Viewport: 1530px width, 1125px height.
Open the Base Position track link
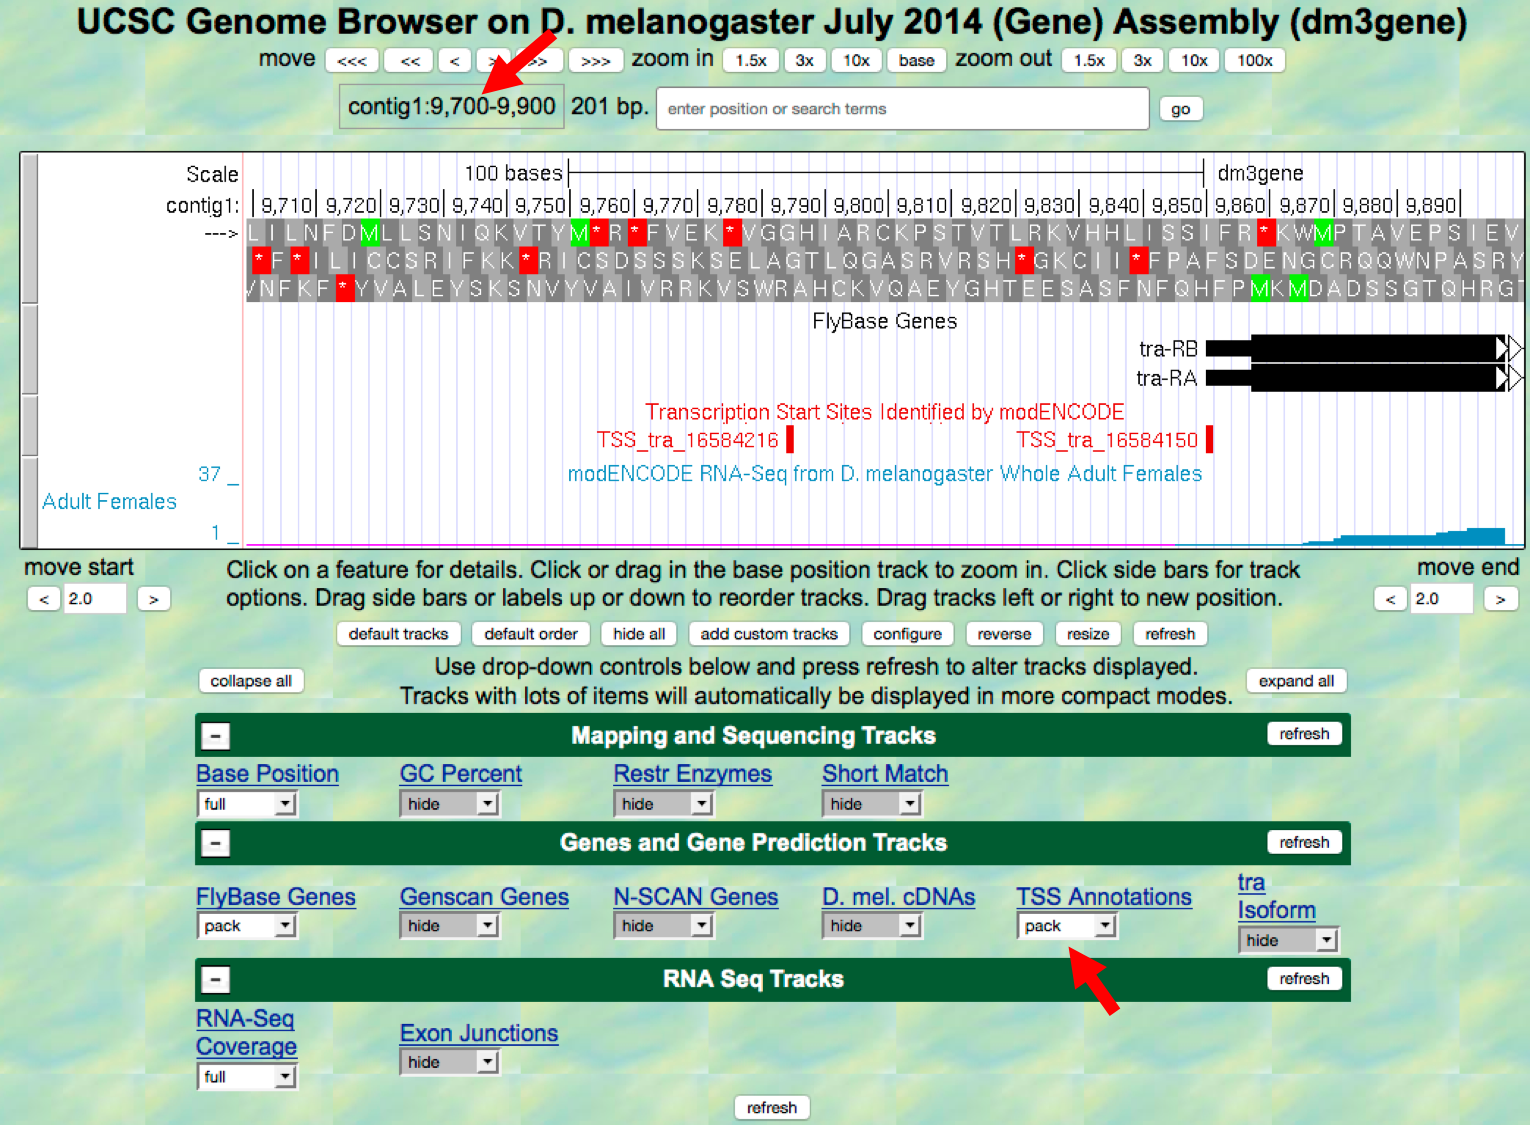coord(267,774)
